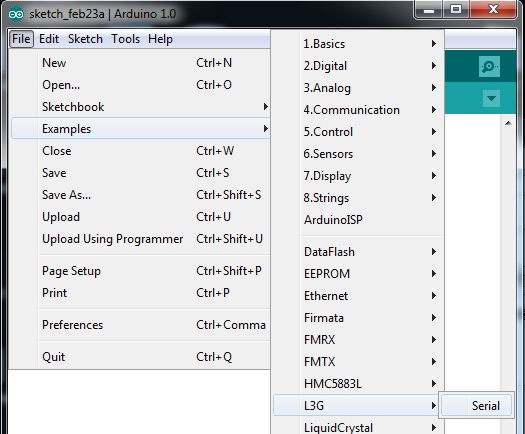This screenshot has width=525, height=434.
Task: Click Page Setup in File menu
Action: coord(141,271)
